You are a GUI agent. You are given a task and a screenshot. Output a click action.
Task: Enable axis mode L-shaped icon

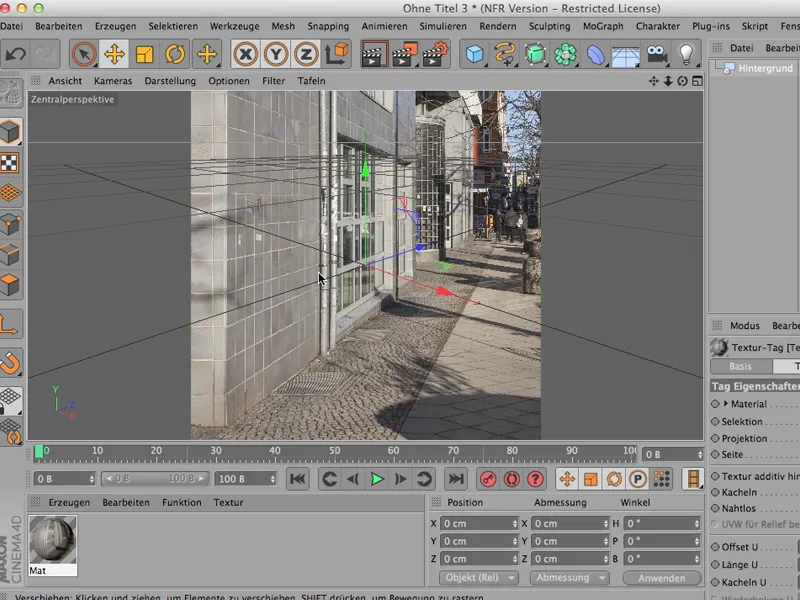click(9, 324)
